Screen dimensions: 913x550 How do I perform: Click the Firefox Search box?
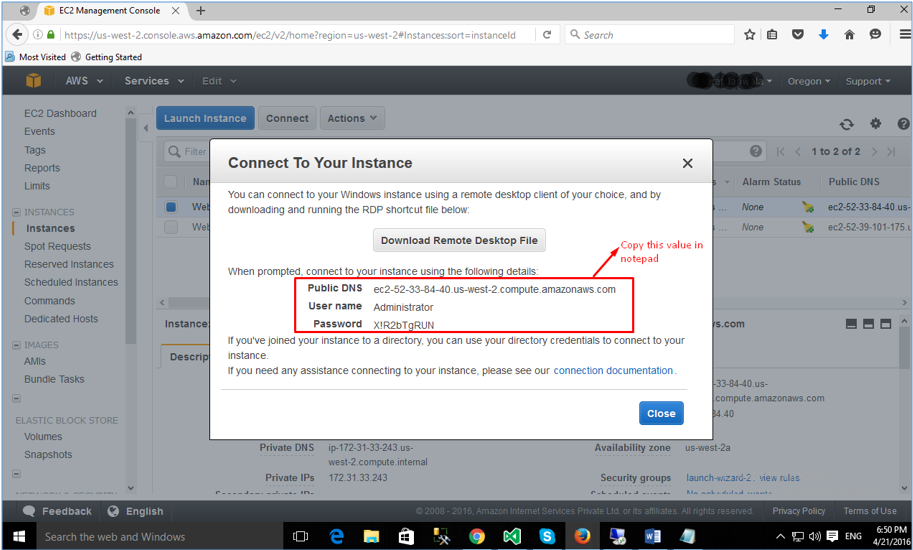[x=649, y=35]
